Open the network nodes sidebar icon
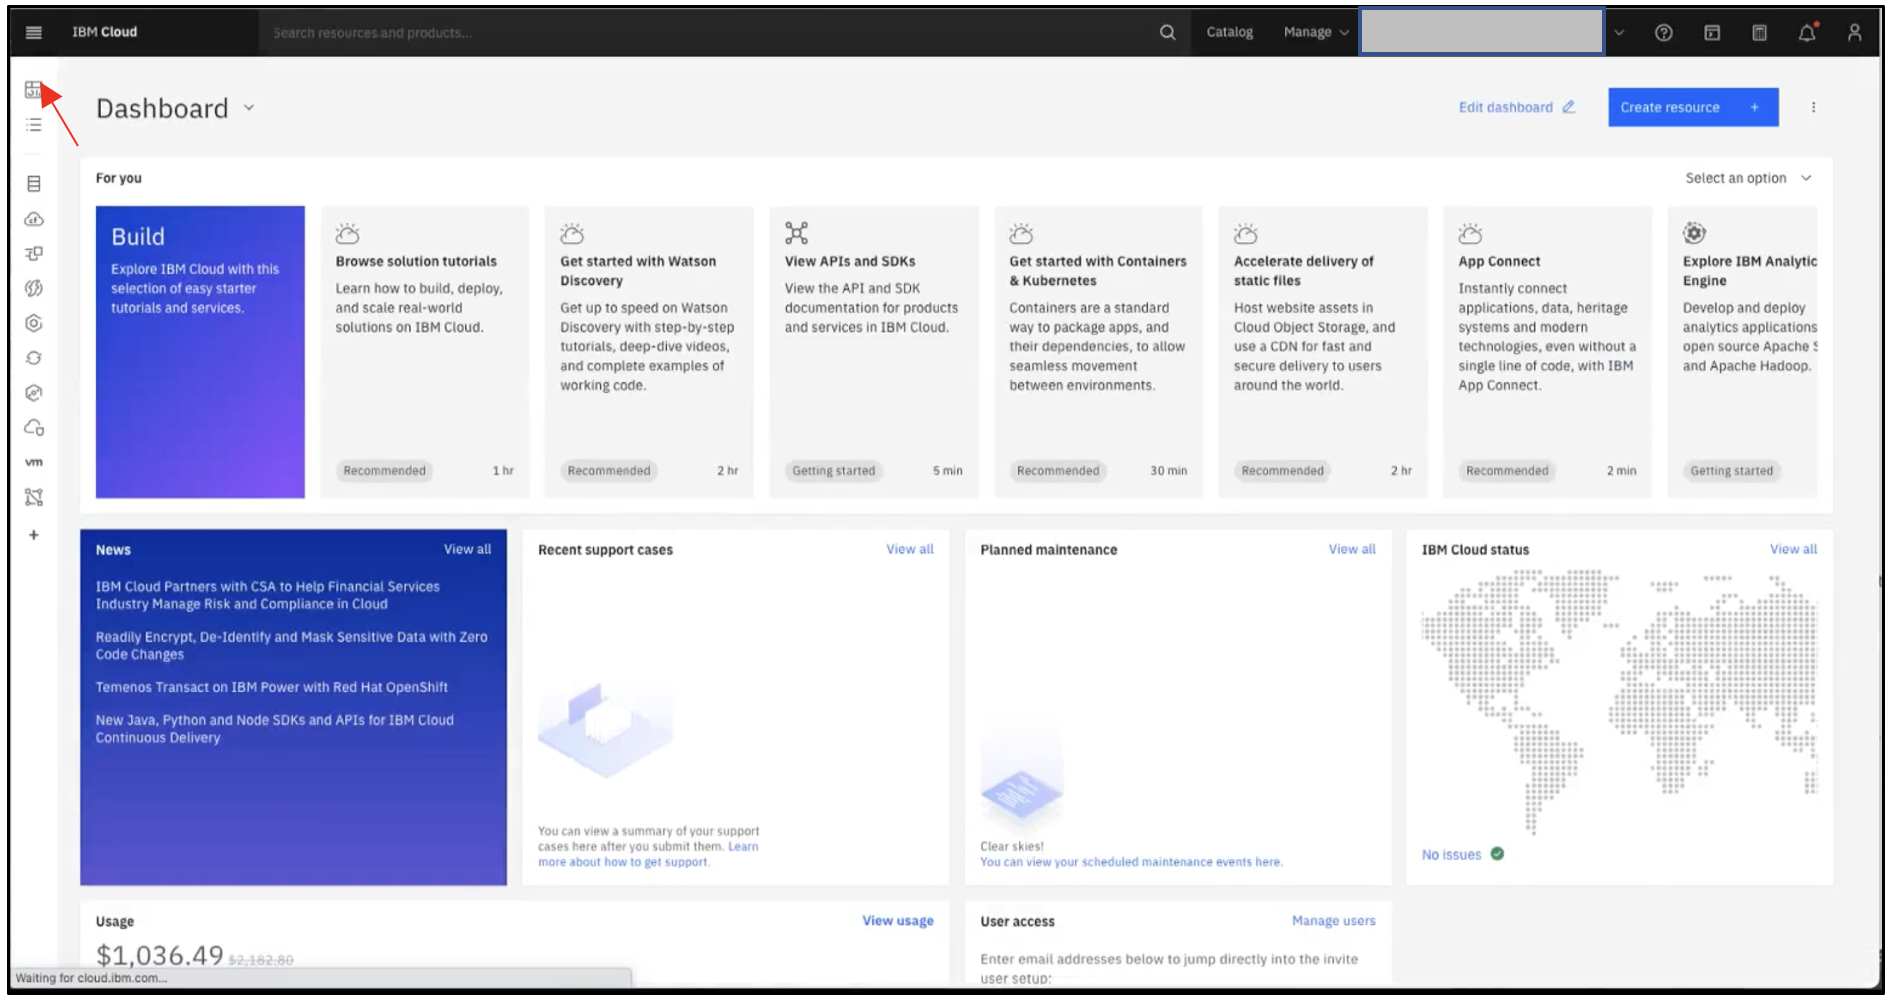The height and width of the screenshot is (998, 1886). tap(33, 497)
